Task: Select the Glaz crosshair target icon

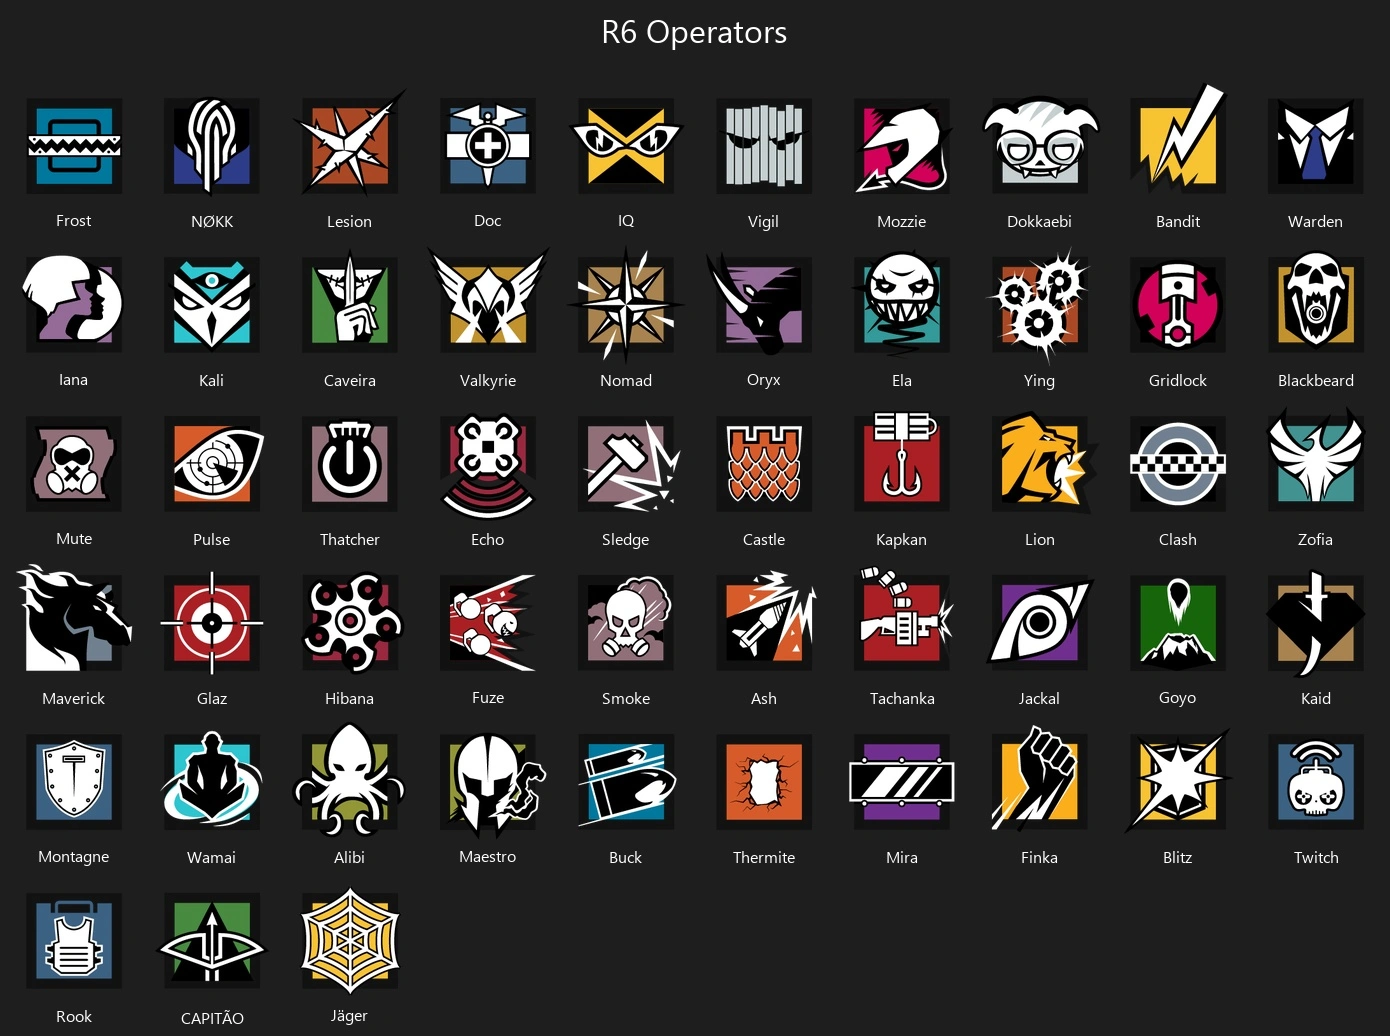Action: coord(212,622)
